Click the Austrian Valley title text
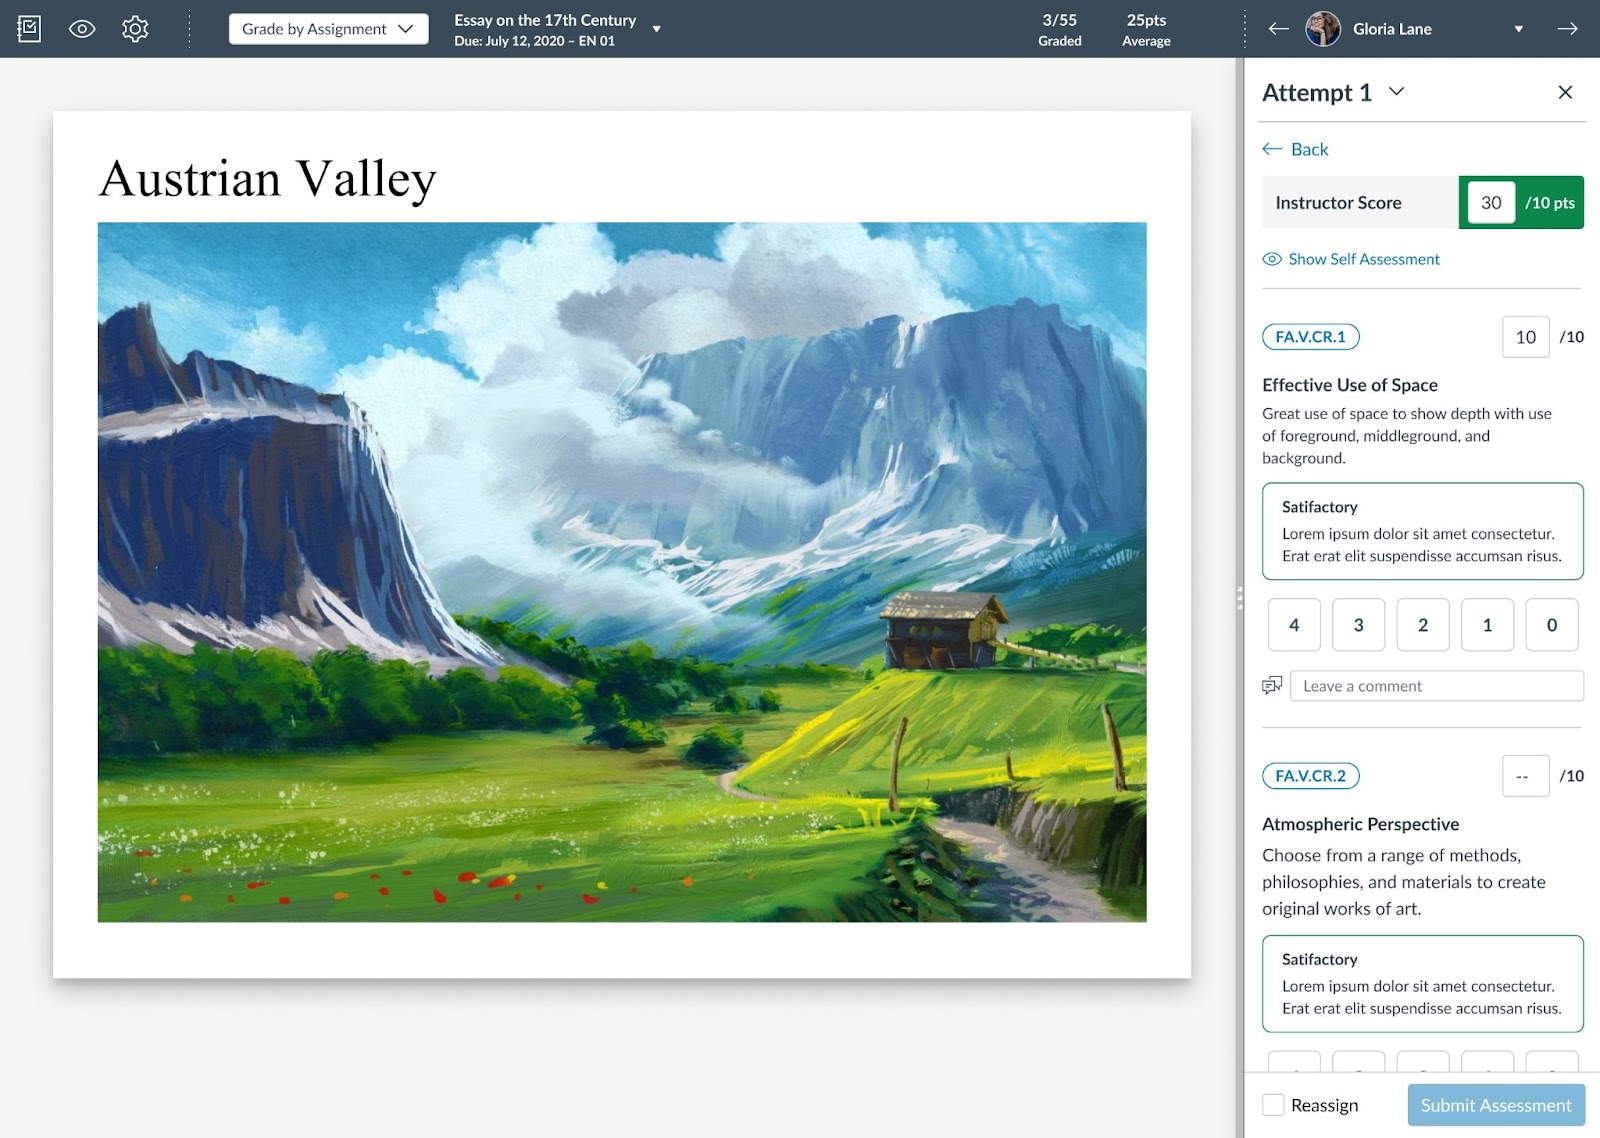This screenshot has height=1138, width=1600. (x=268, y=179)
